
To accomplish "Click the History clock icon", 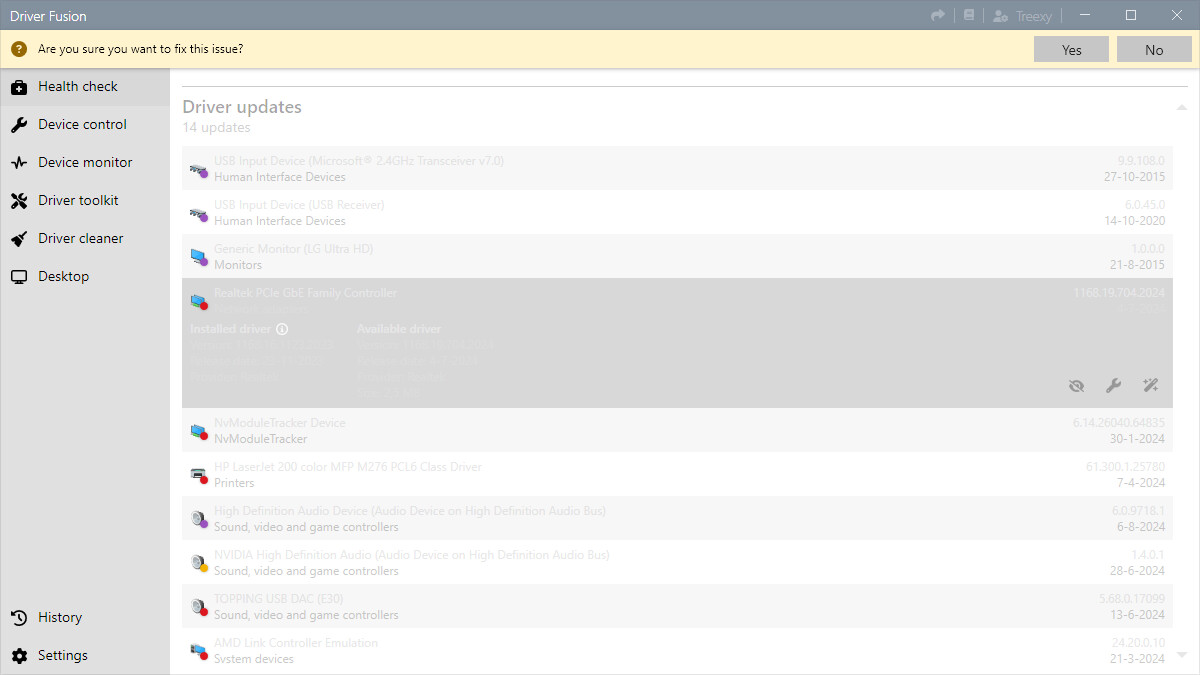I will (19, 618).
